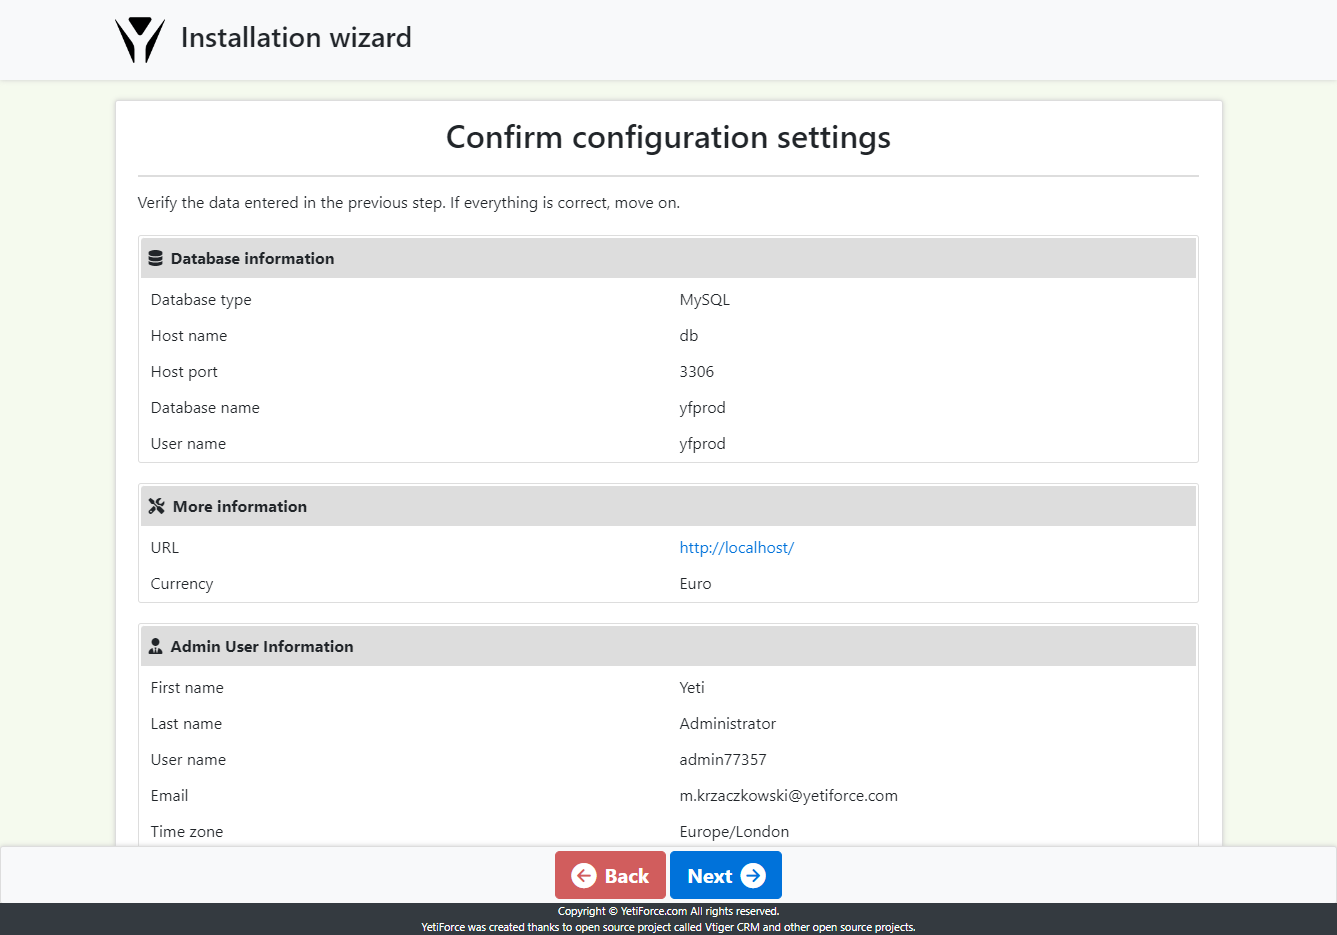Click the tools icon beside More information
The width and height of the screenshot is (1337, 935).
pyautogui.click(x=156, y=506)
